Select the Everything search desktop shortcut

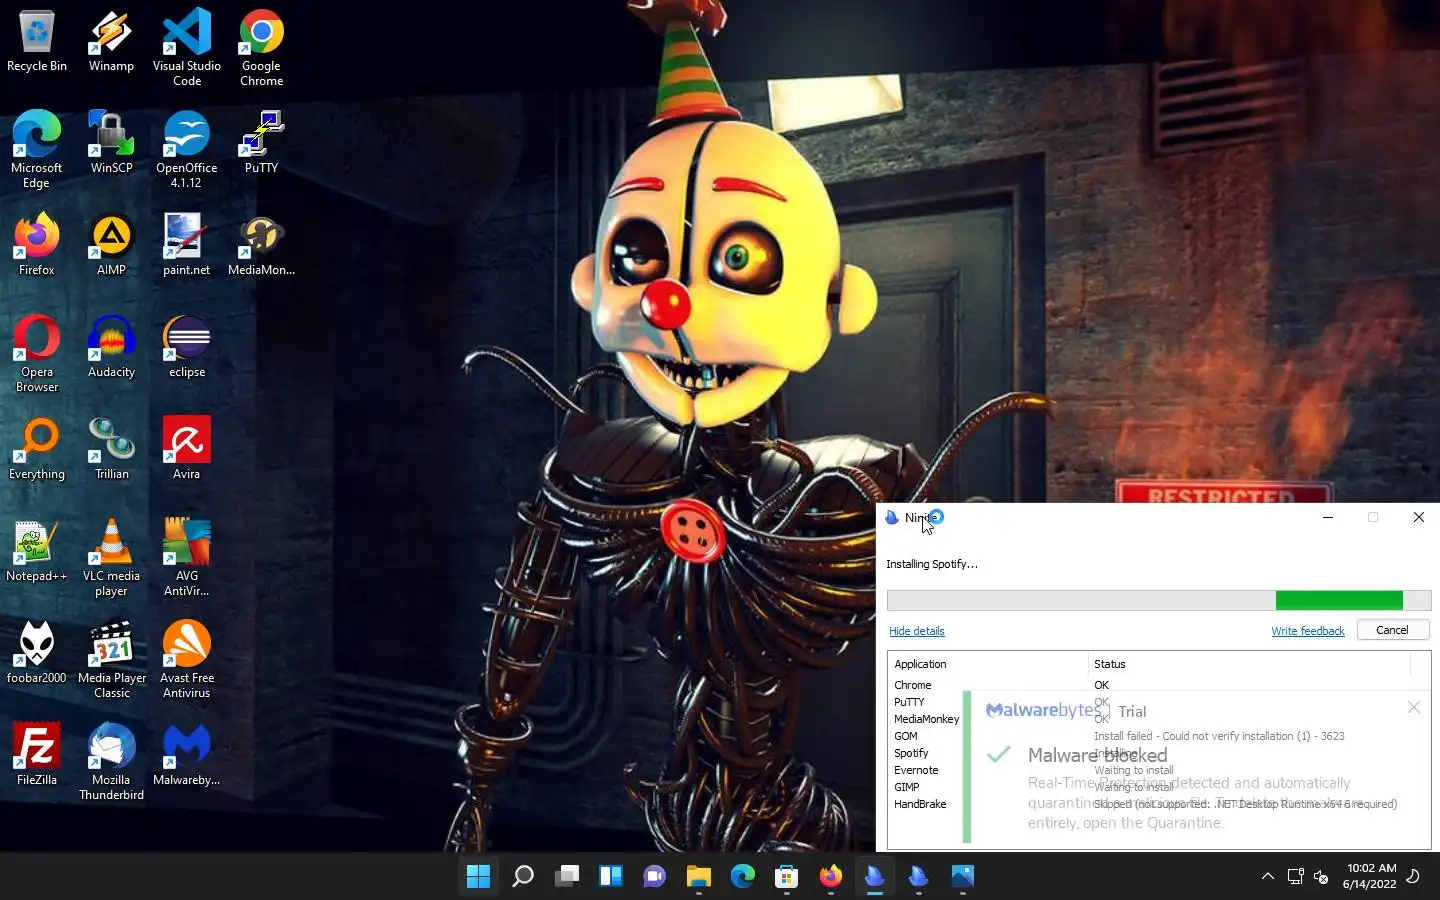click(x=37, y=449)
